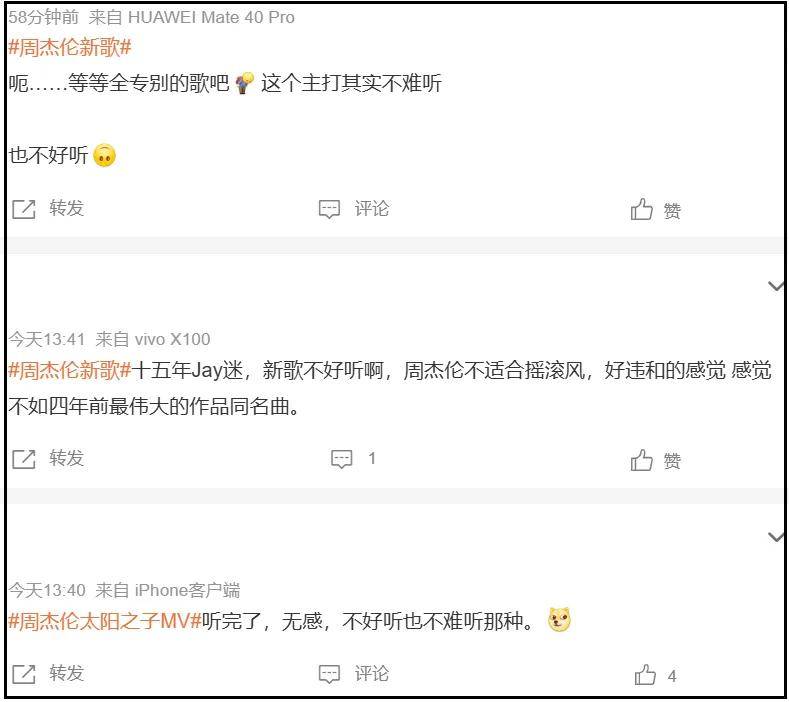Image resolution: width=789 pixels, height=702 pixels.
Task: Click repost icon on vivo X100 post
Action: 23,459
